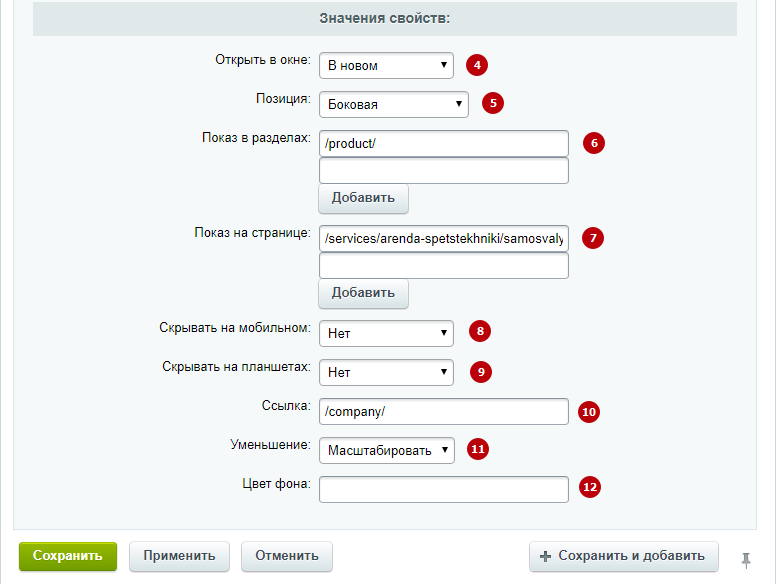Click the empty second Показ на странице field
Image resolution: width=776 pixels, height=584 pixels.
coord(444,266)
